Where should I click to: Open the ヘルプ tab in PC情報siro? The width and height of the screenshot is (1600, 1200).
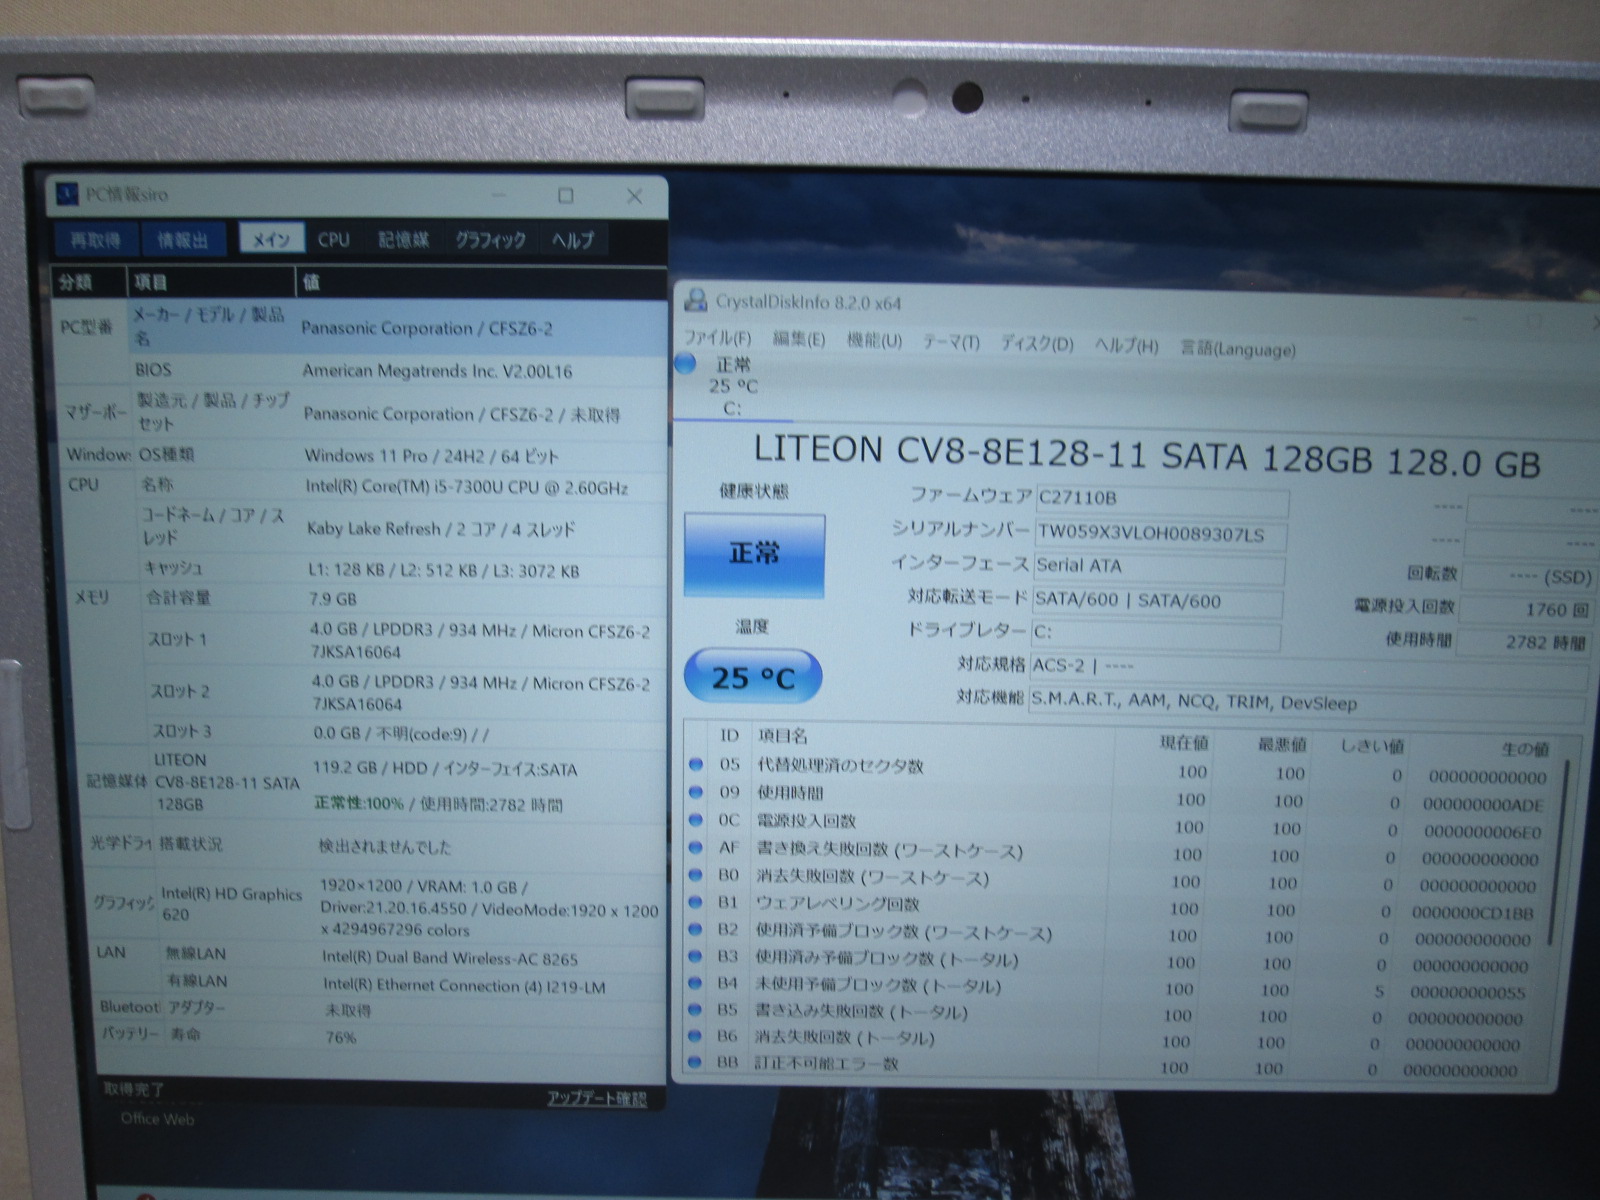click(573, 240)
